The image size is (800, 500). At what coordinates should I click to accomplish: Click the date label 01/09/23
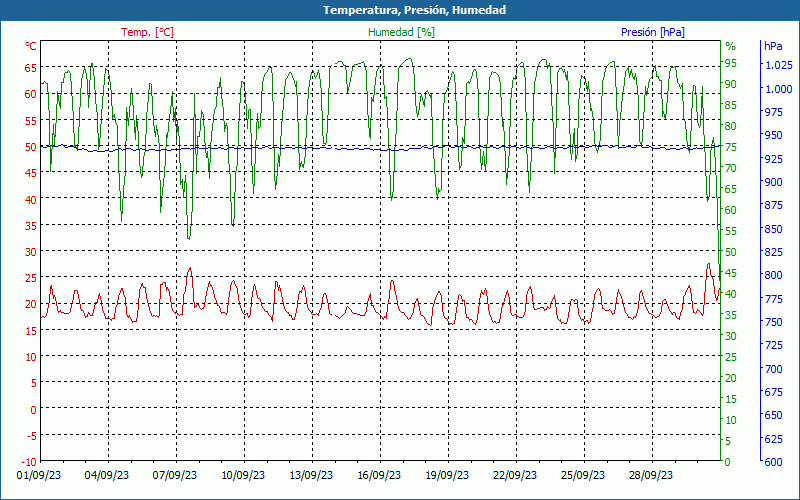coord(39,476)
